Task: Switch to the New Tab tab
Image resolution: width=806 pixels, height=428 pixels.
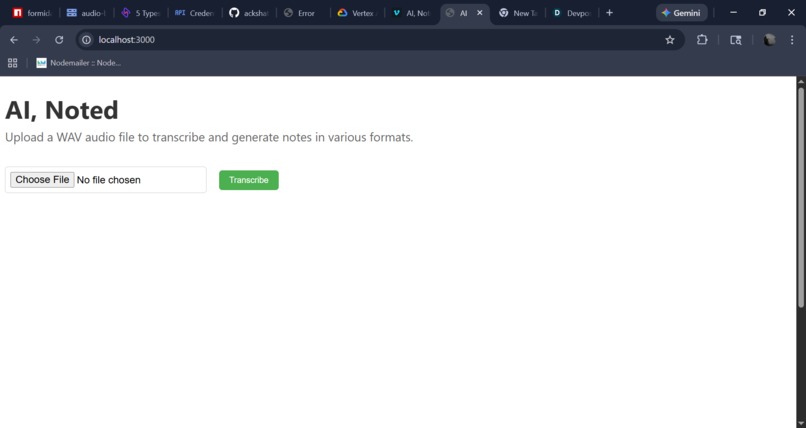Action: point(518,13)
